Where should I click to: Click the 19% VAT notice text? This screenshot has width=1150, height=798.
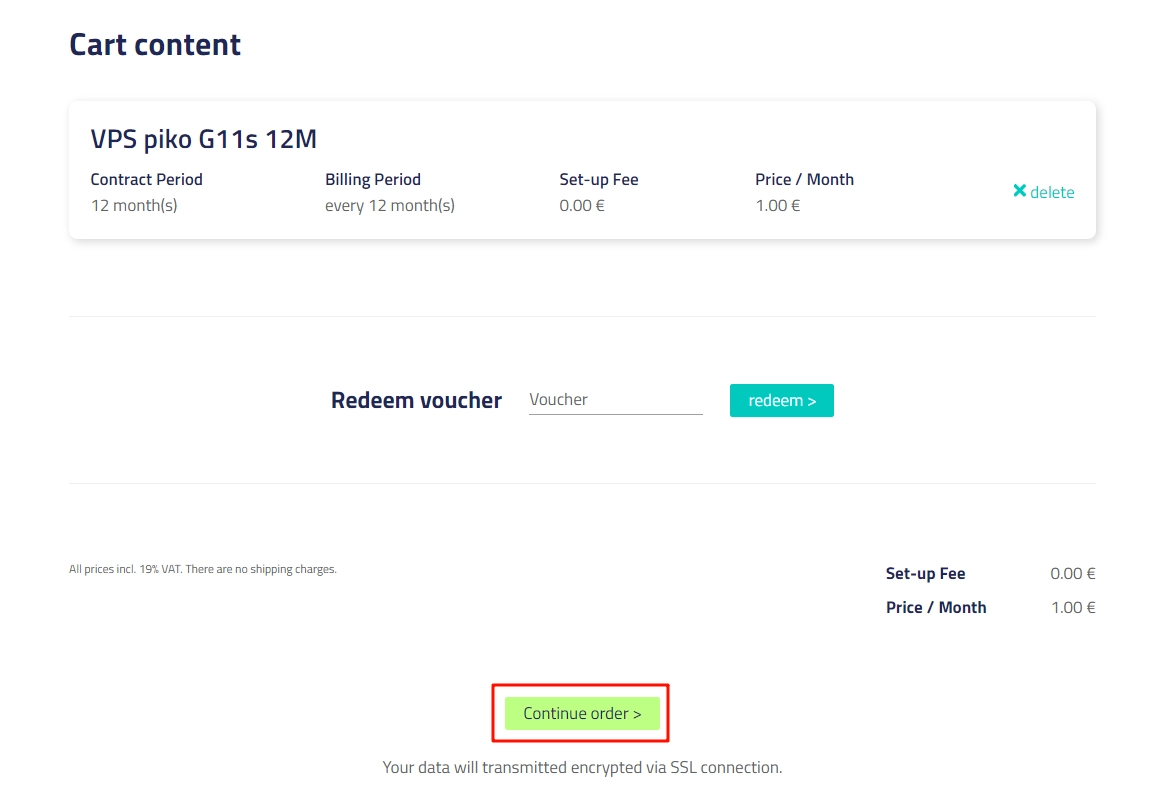point(203,569)
